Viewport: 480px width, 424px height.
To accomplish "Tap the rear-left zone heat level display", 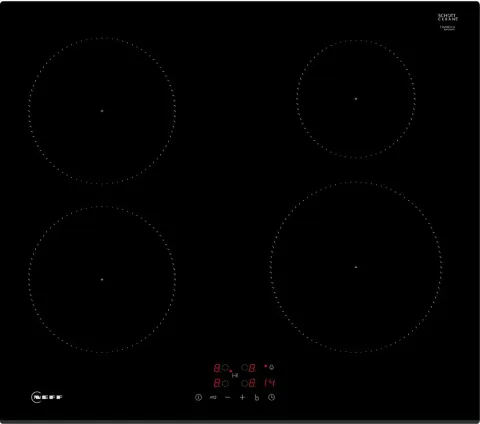I will pos(217,368).
